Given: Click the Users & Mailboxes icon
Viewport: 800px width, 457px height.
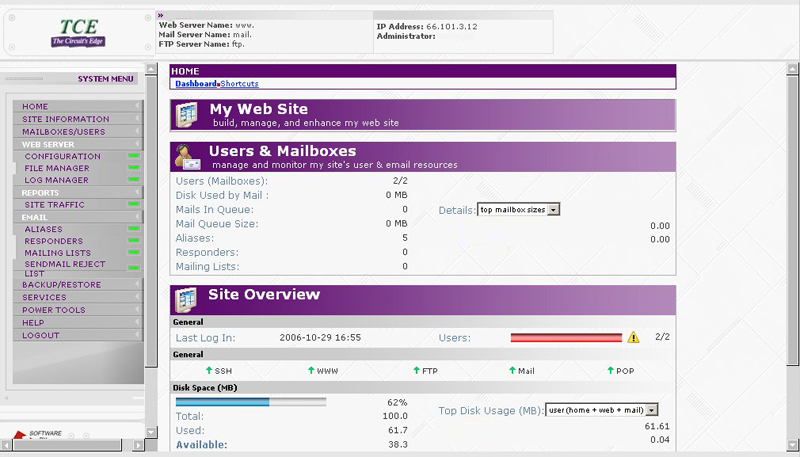Looking at the screenshot, I should pos(186,157).
